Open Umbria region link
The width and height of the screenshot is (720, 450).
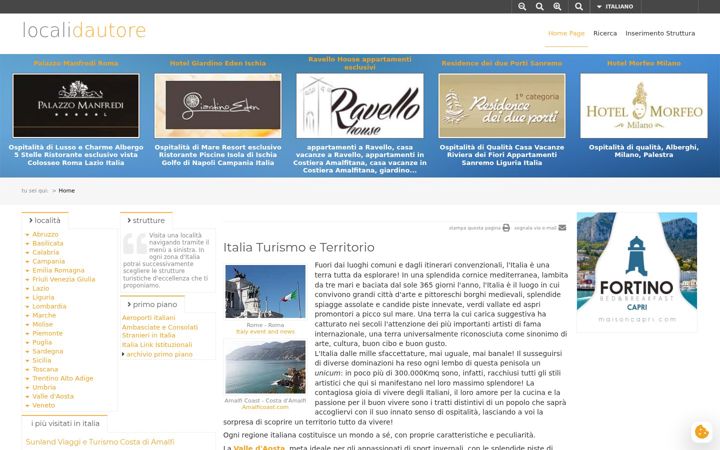tap(44, 387)
